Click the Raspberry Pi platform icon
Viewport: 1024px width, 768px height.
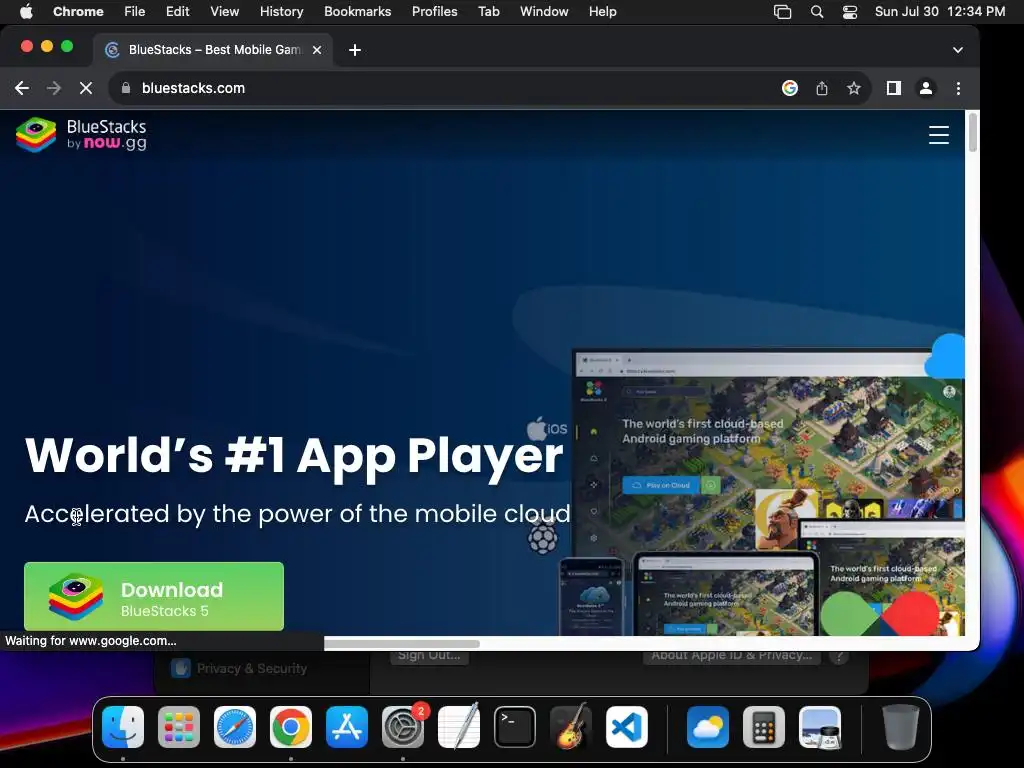tap(542, 536)
